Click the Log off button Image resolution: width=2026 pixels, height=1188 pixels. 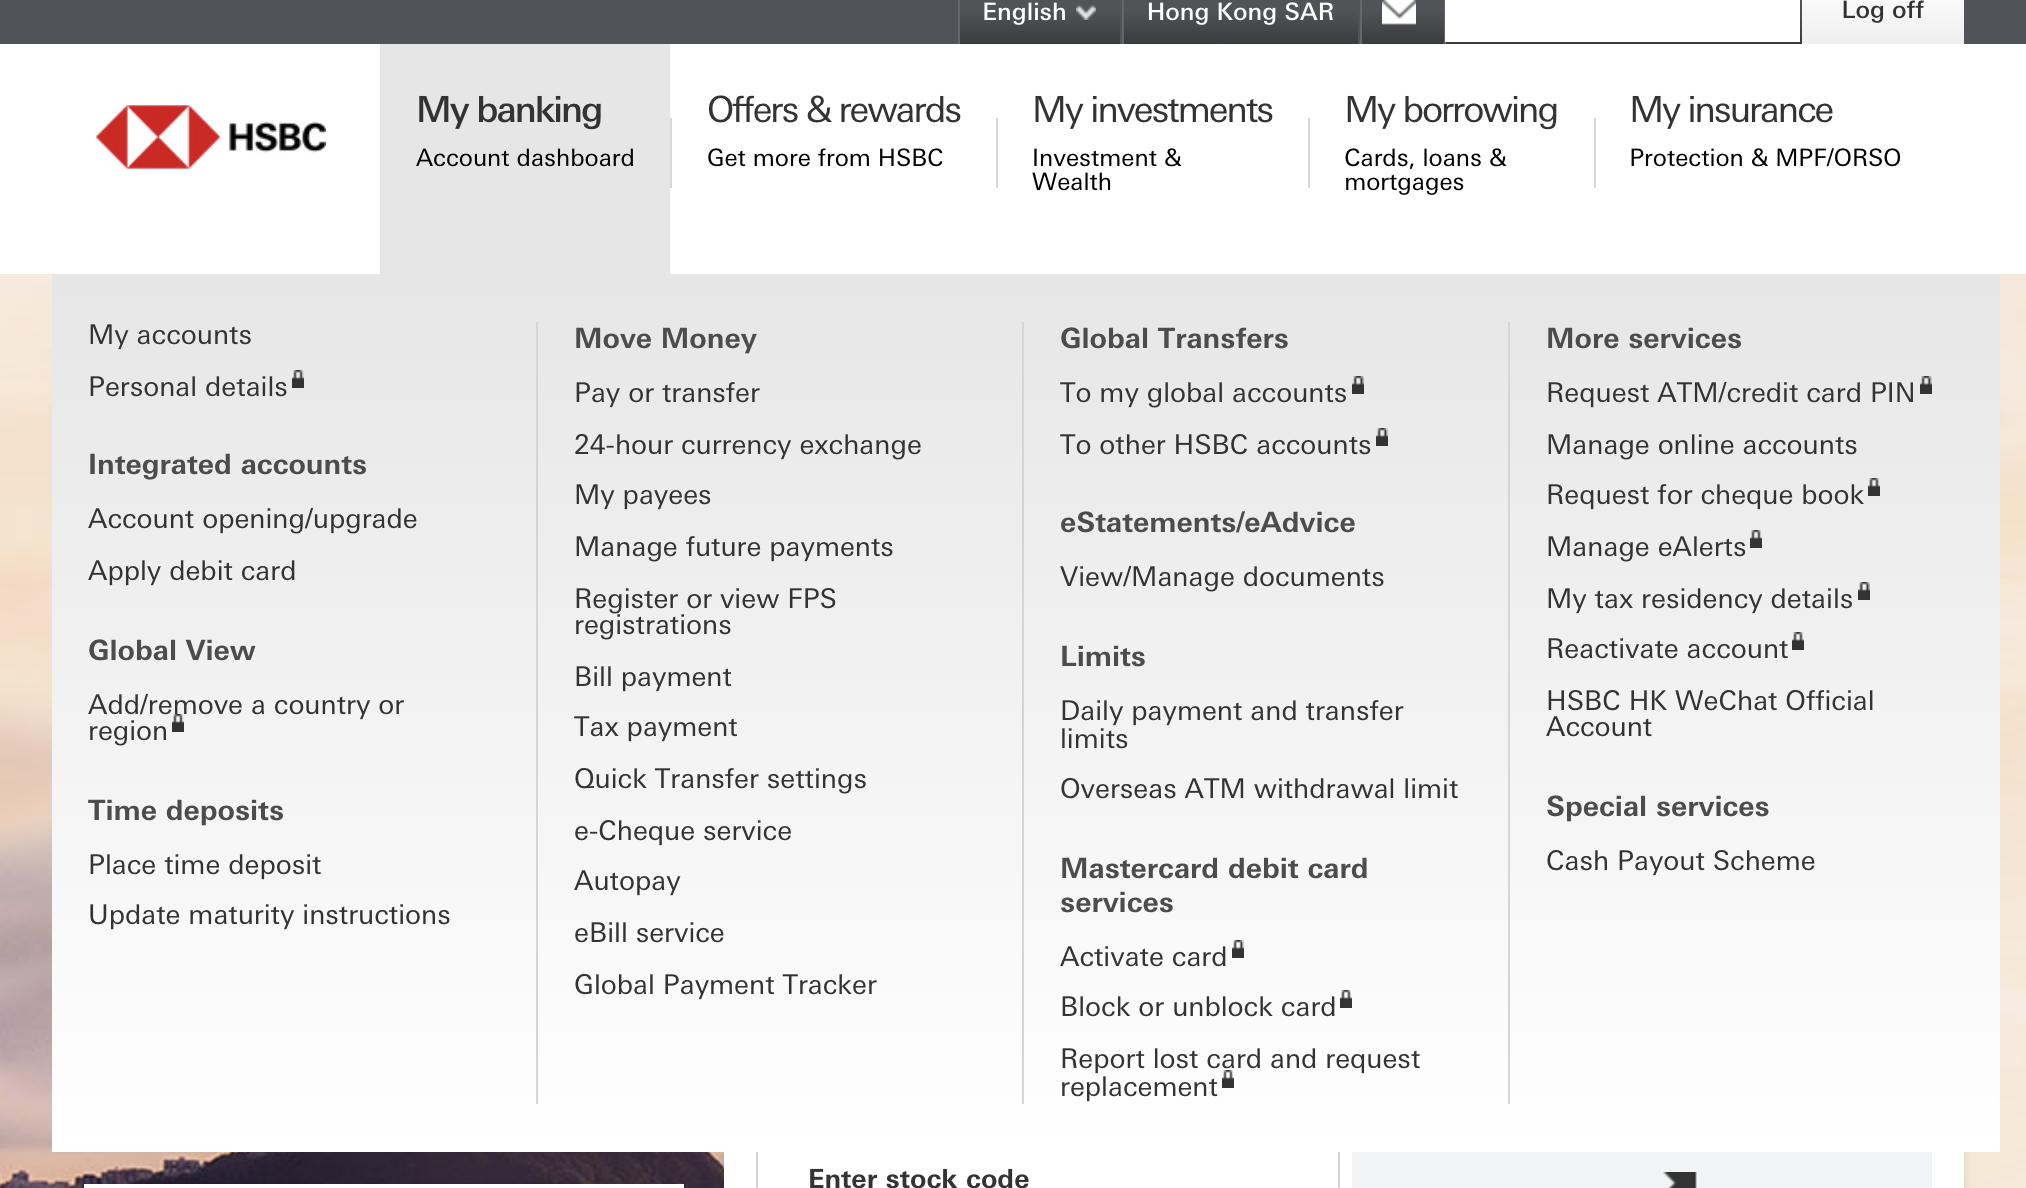(x=1880, y=16)
